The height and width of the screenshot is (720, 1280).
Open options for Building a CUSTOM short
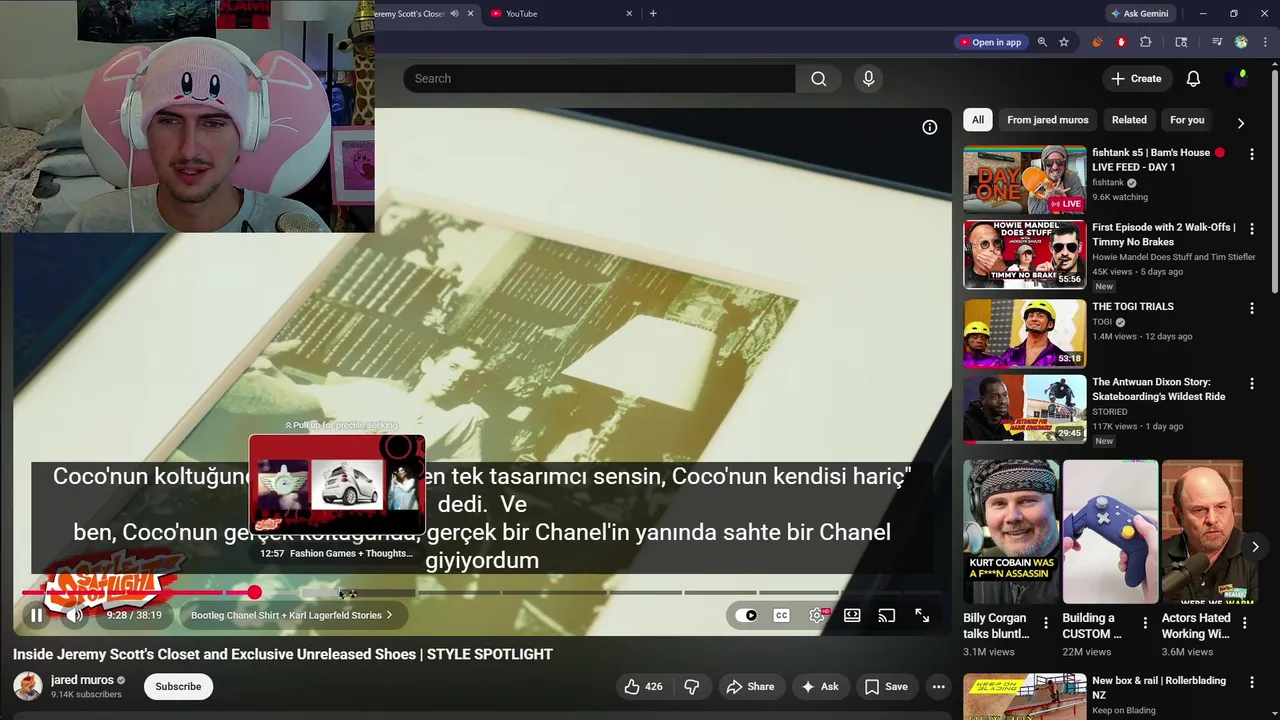[x=1145, y=623]
